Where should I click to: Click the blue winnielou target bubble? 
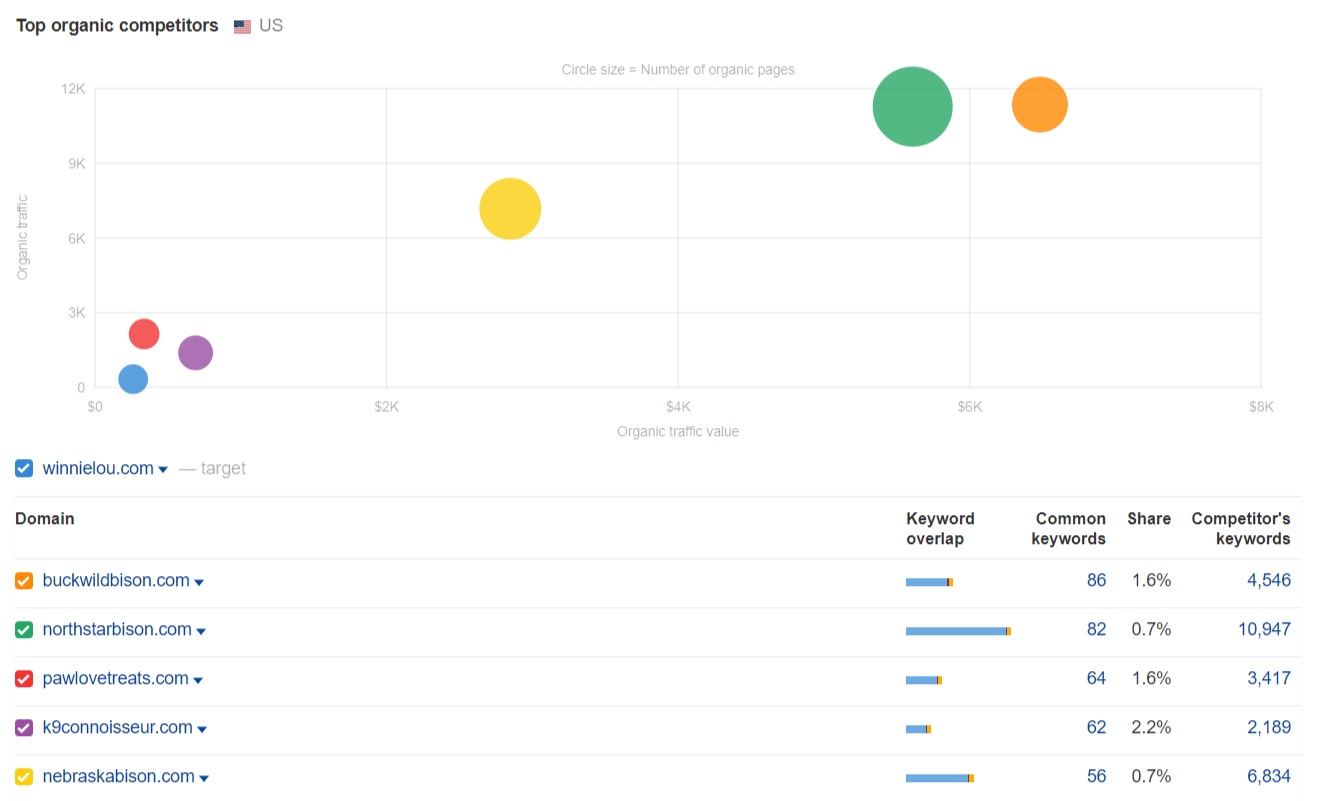click(133, 379)
